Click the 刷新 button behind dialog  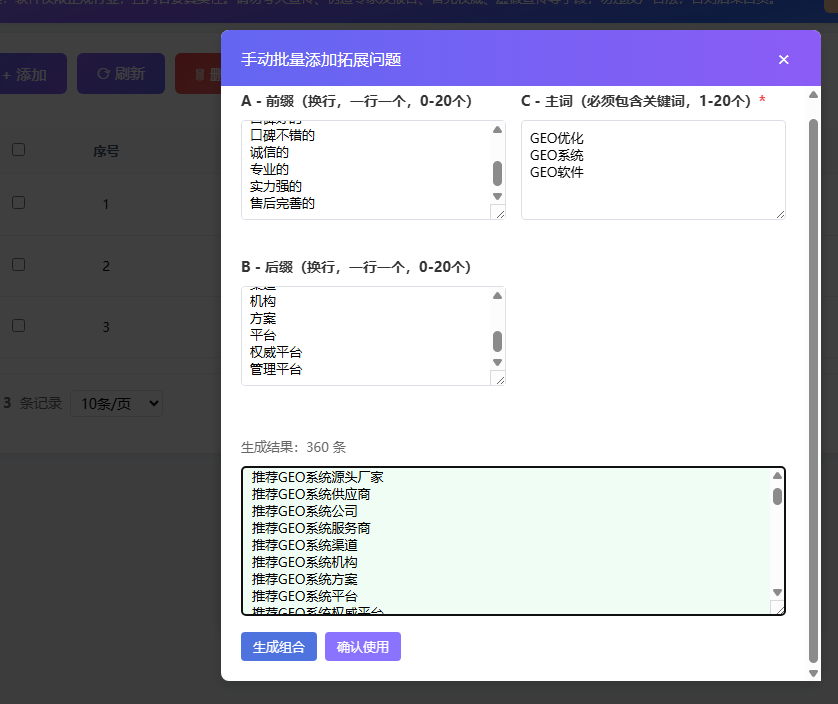click(x=121, y=74)
